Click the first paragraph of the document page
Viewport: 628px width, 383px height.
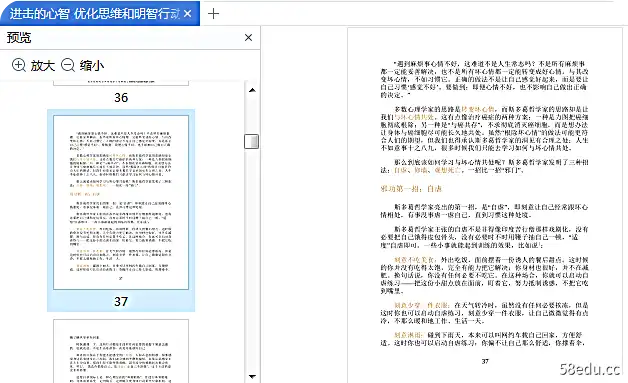pos(484,79)
